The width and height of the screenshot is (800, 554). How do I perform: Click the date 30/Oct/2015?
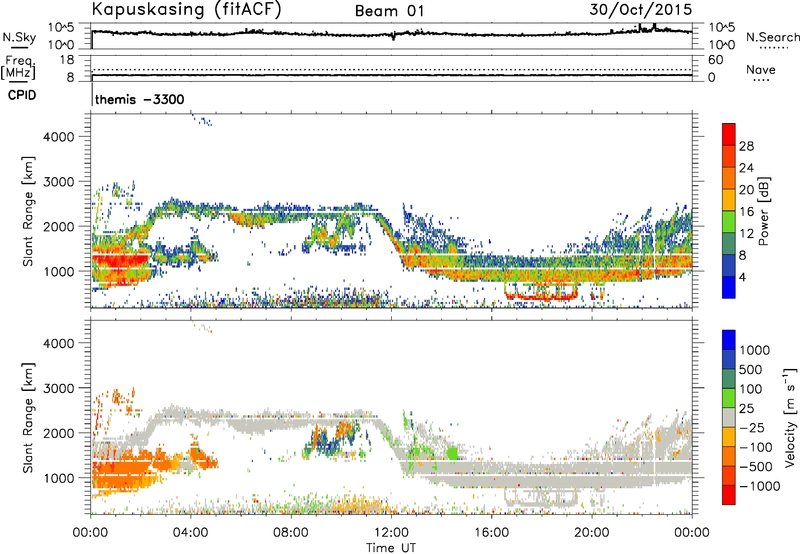[x=641, y=10]
